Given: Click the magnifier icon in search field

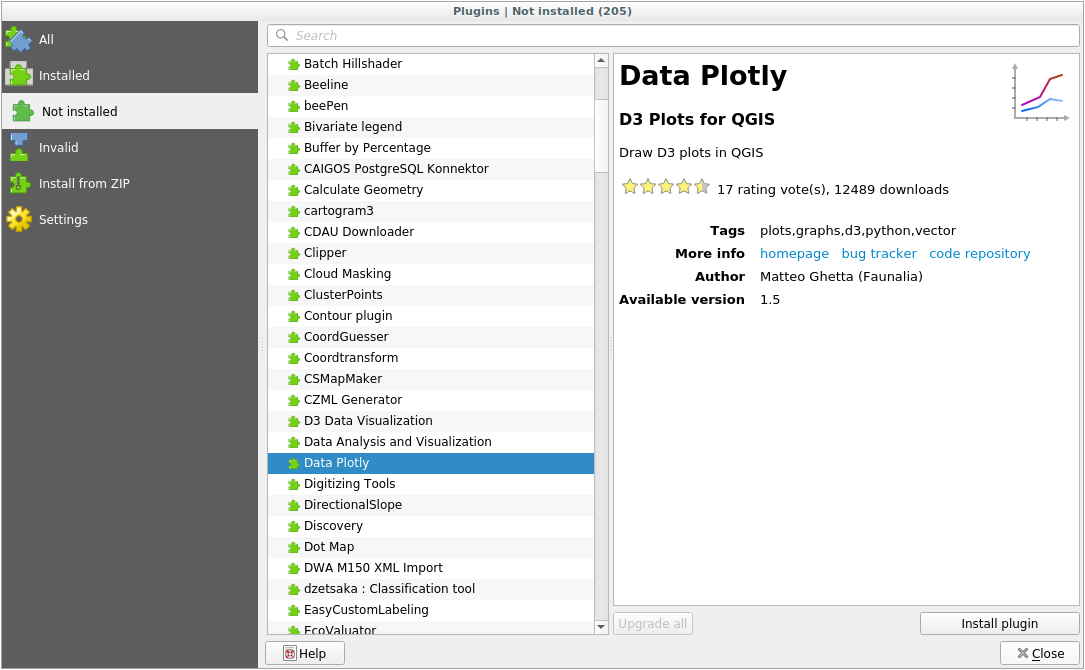Looking at the screenshot, I should point(282,36).
